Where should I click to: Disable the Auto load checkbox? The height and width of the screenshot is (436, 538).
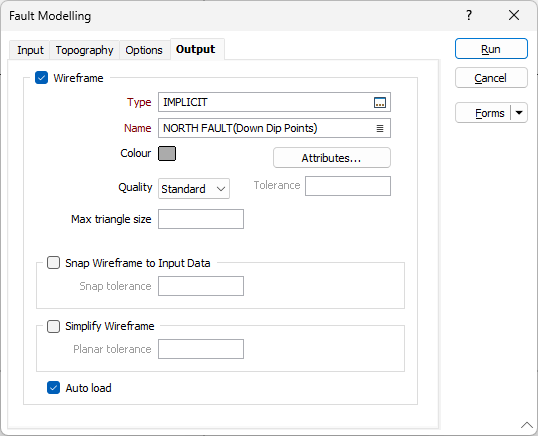[54, 388]
